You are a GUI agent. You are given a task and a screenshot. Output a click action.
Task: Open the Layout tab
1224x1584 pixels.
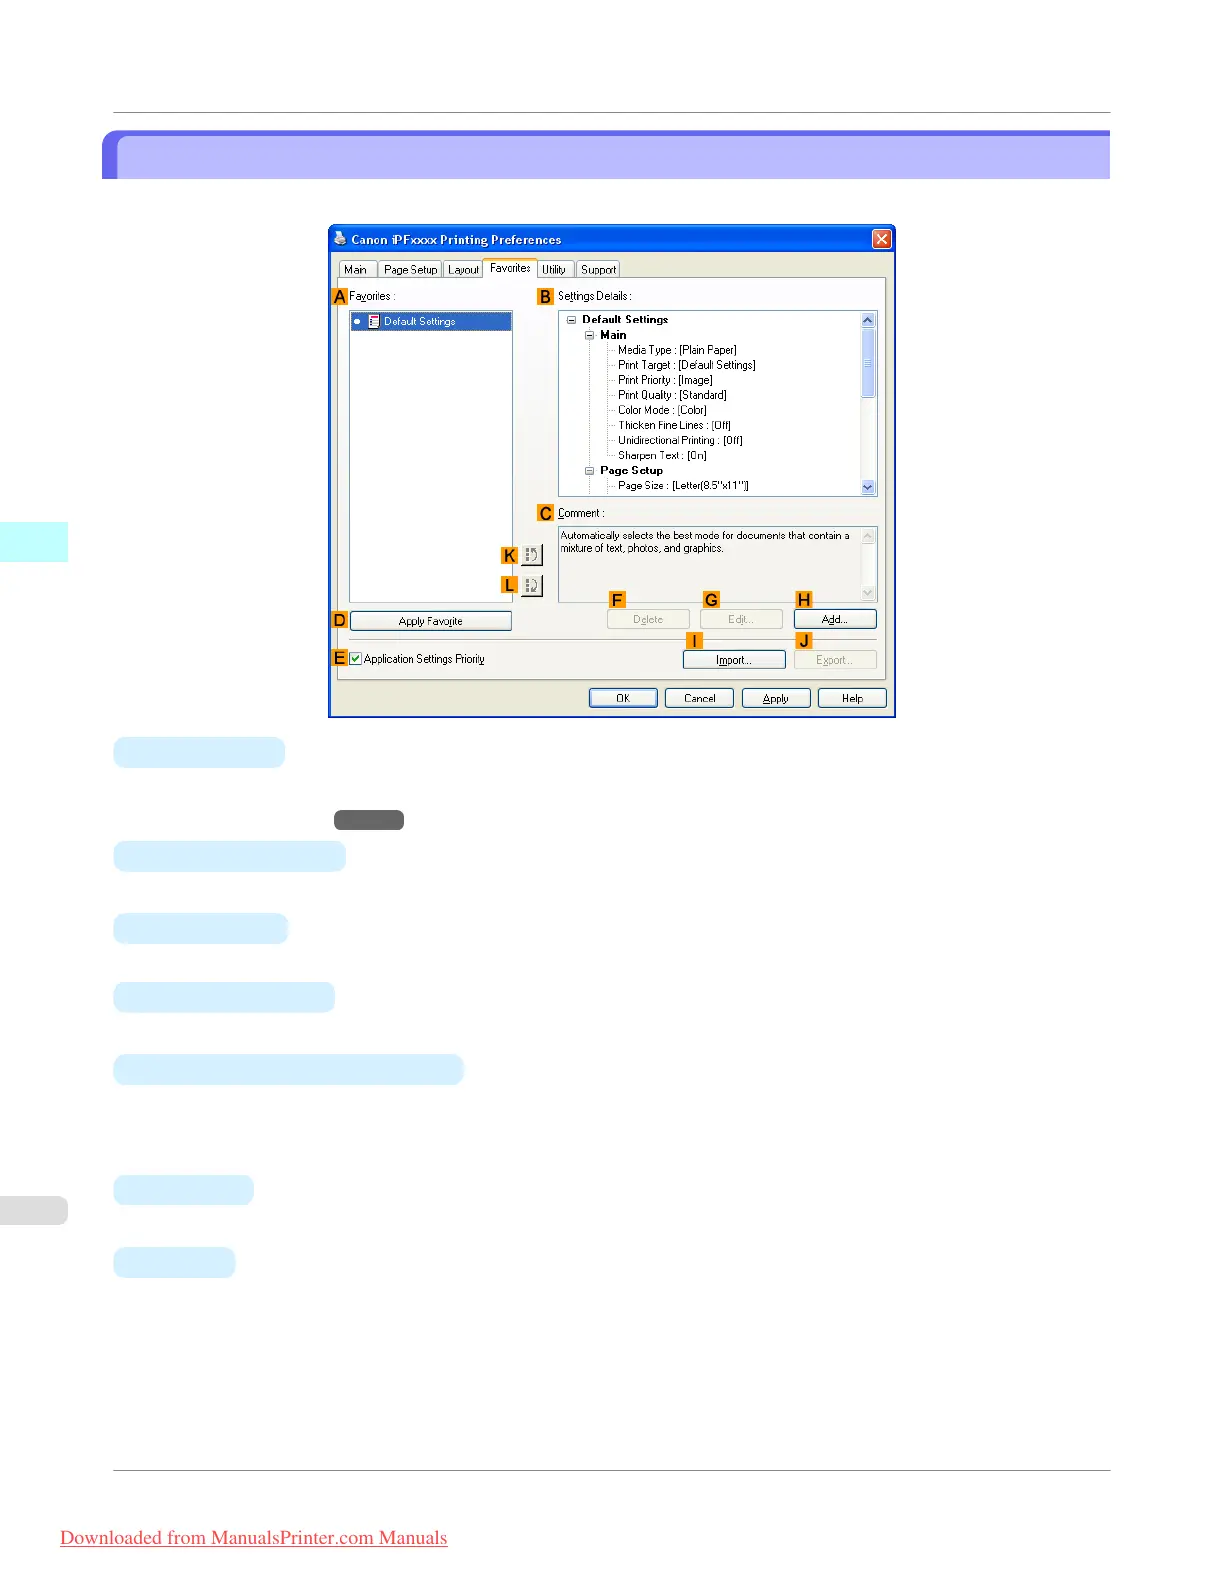(x=463, y=270)
